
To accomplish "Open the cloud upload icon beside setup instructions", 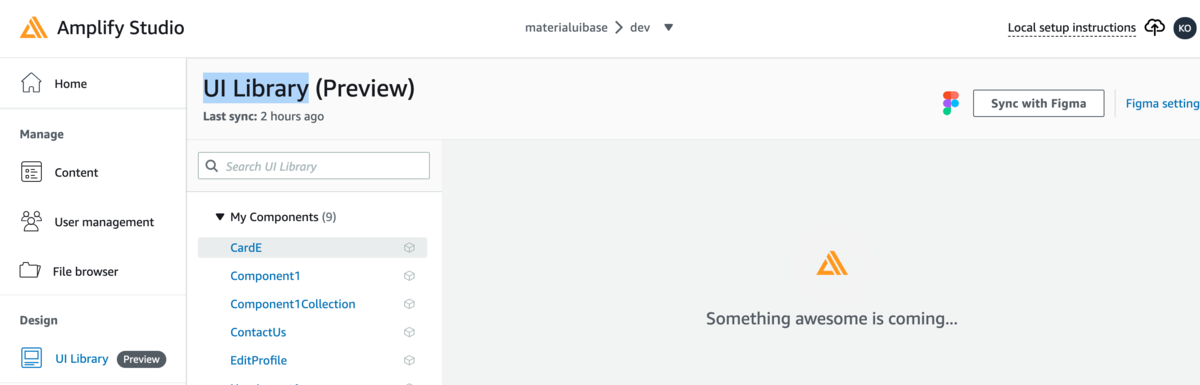I will point(1155,27).
